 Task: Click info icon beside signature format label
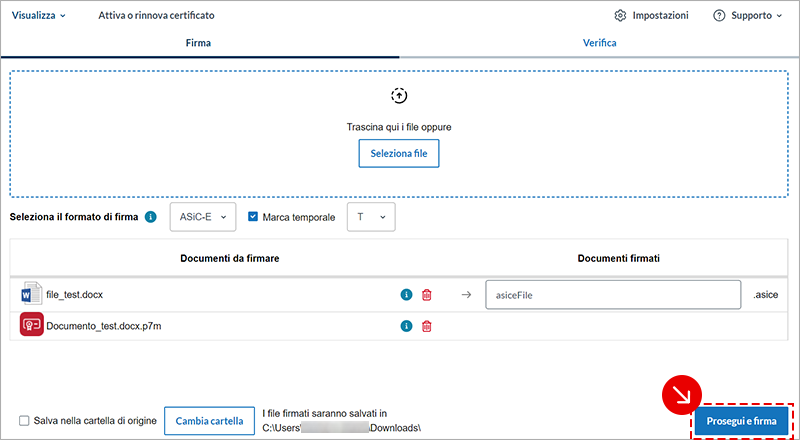click(x=150, y=217)
